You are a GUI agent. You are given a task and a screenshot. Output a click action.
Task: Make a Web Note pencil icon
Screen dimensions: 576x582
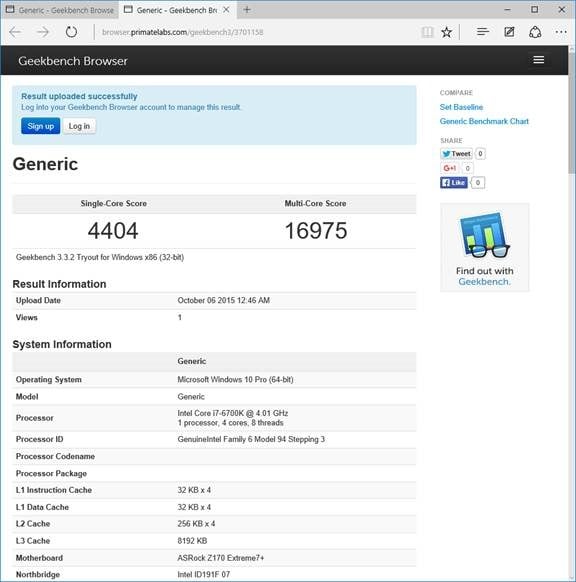509,32
